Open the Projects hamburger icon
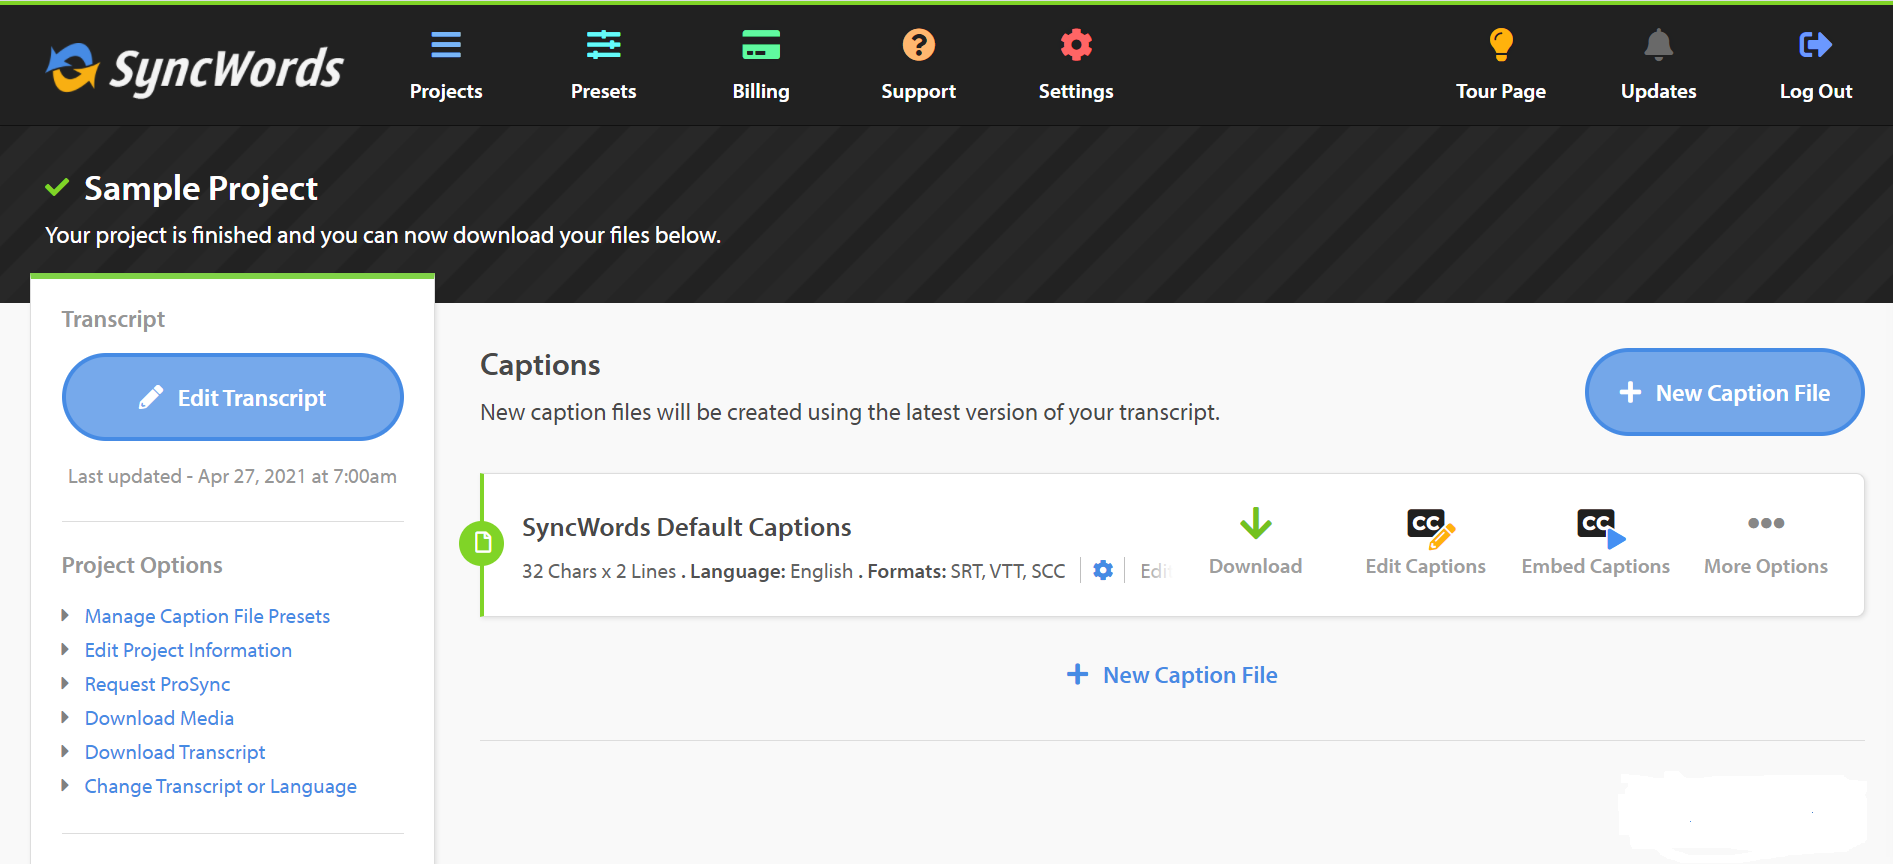 [x=446, y=45]
